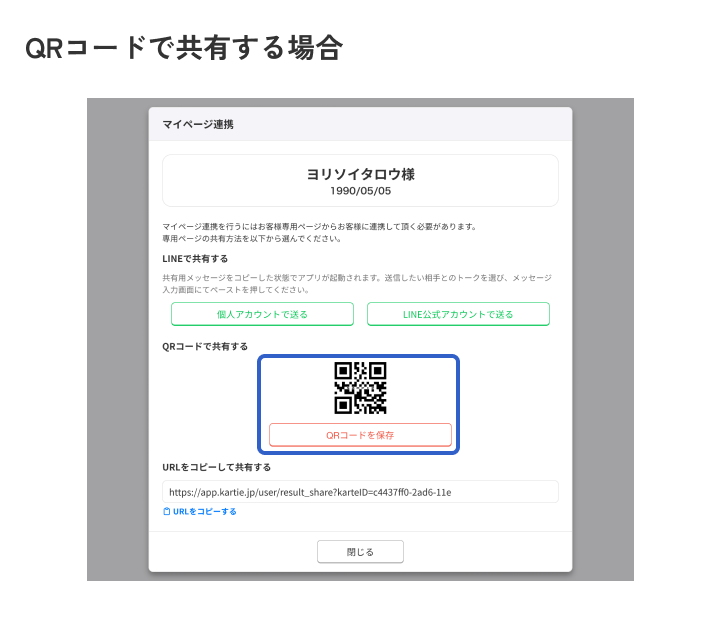Click the clipboard icon beside URLをコピーする

pyautogui.click(x=167, y=512)
